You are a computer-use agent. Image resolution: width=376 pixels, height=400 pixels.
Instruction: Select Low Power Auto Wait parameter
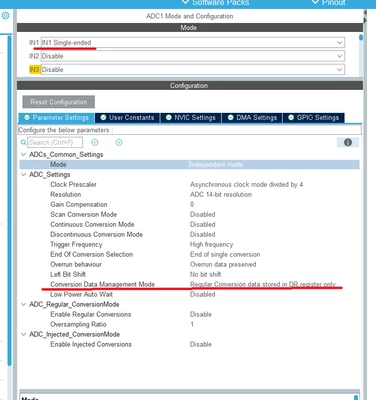pos(81,295)
